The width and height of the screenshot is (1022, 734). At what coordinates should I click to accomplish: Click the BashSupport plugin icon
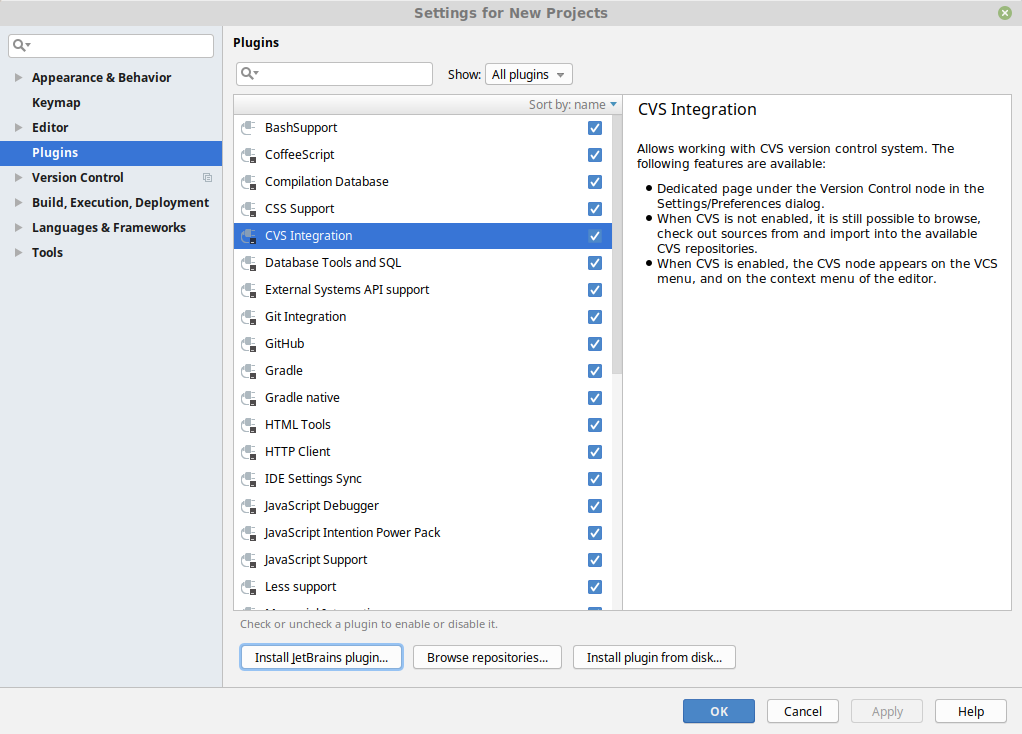click(248, 128)
